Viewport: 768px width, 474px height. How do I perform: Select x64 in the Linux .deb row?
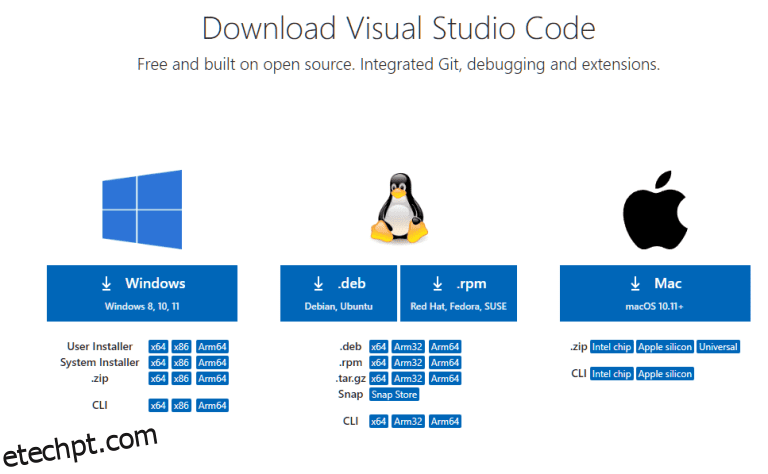click(x=379, y=347)
